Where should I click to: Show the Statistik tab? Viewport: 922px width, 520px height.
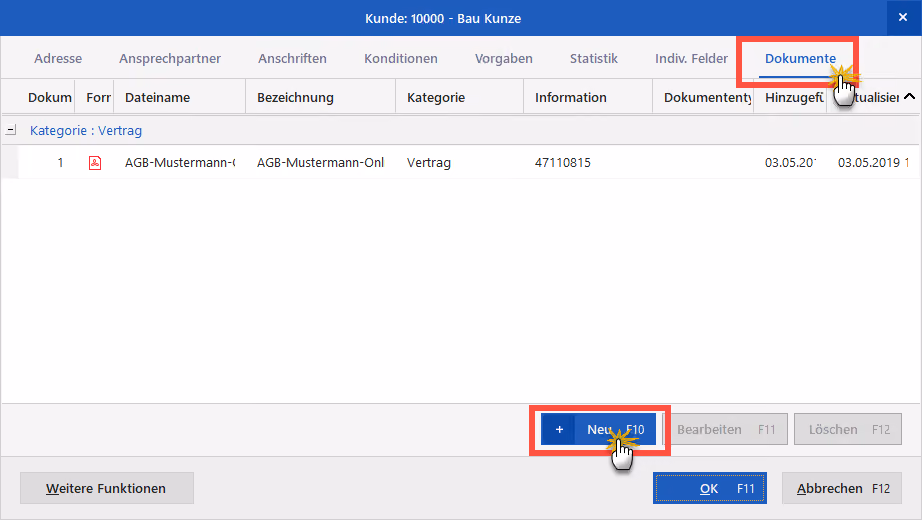(x=593, y=58)
